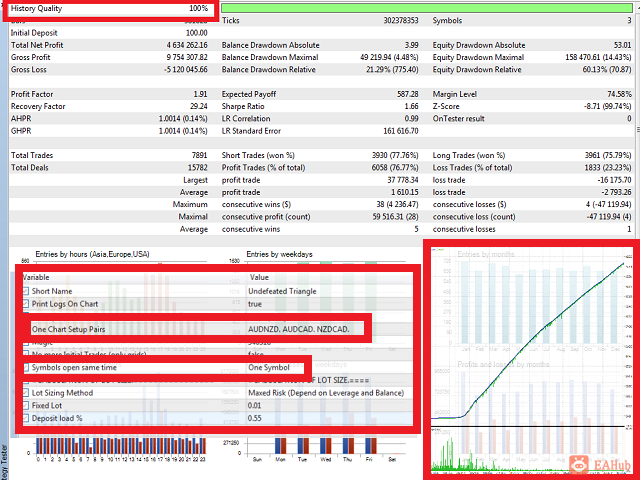640x480 pixels.
Task: Select Long Trades (won %) value 3961 (75.79%)
Action: point(608,155)
